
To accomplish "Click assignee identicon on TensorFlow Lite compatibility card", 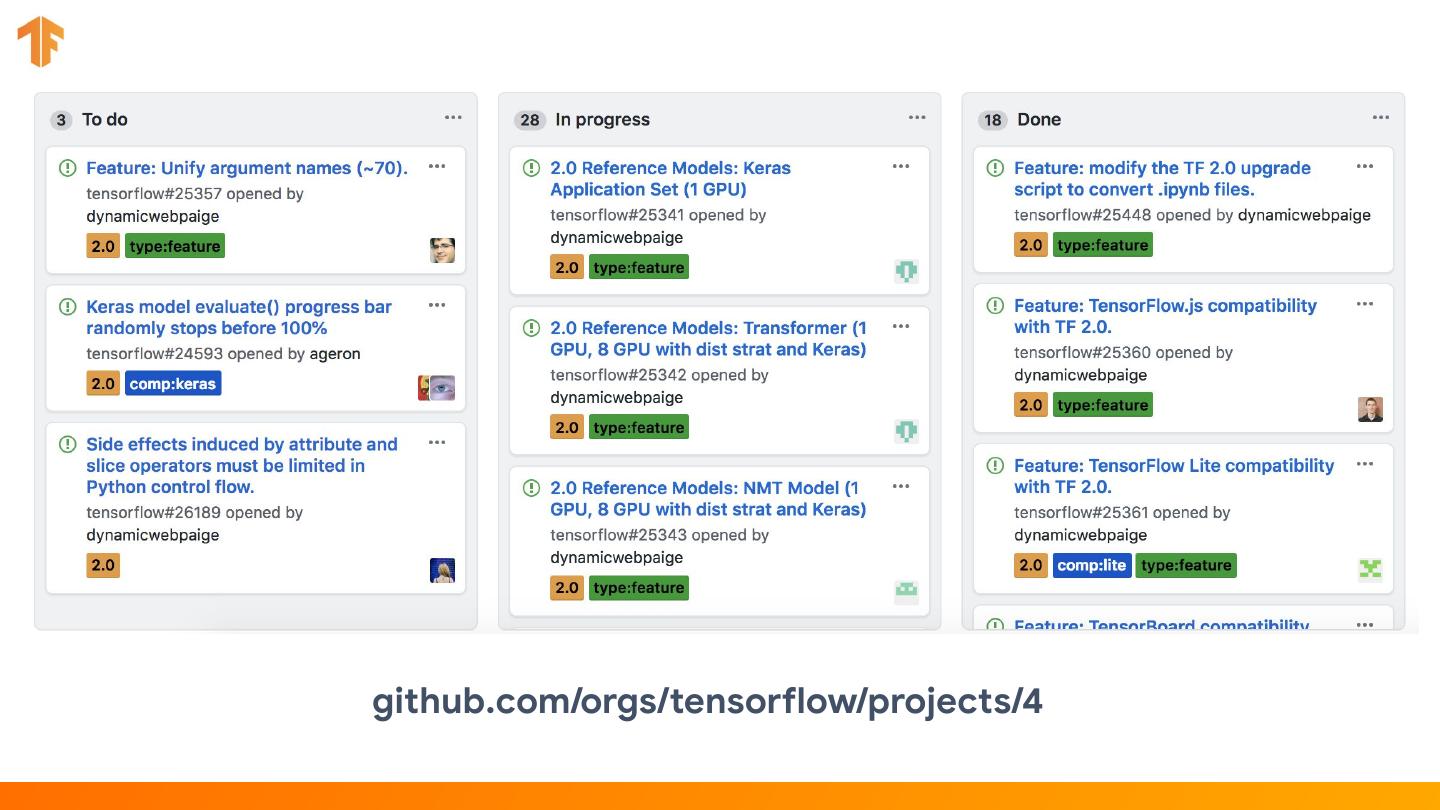I will pyautogui.click(x=1370, y=569).
